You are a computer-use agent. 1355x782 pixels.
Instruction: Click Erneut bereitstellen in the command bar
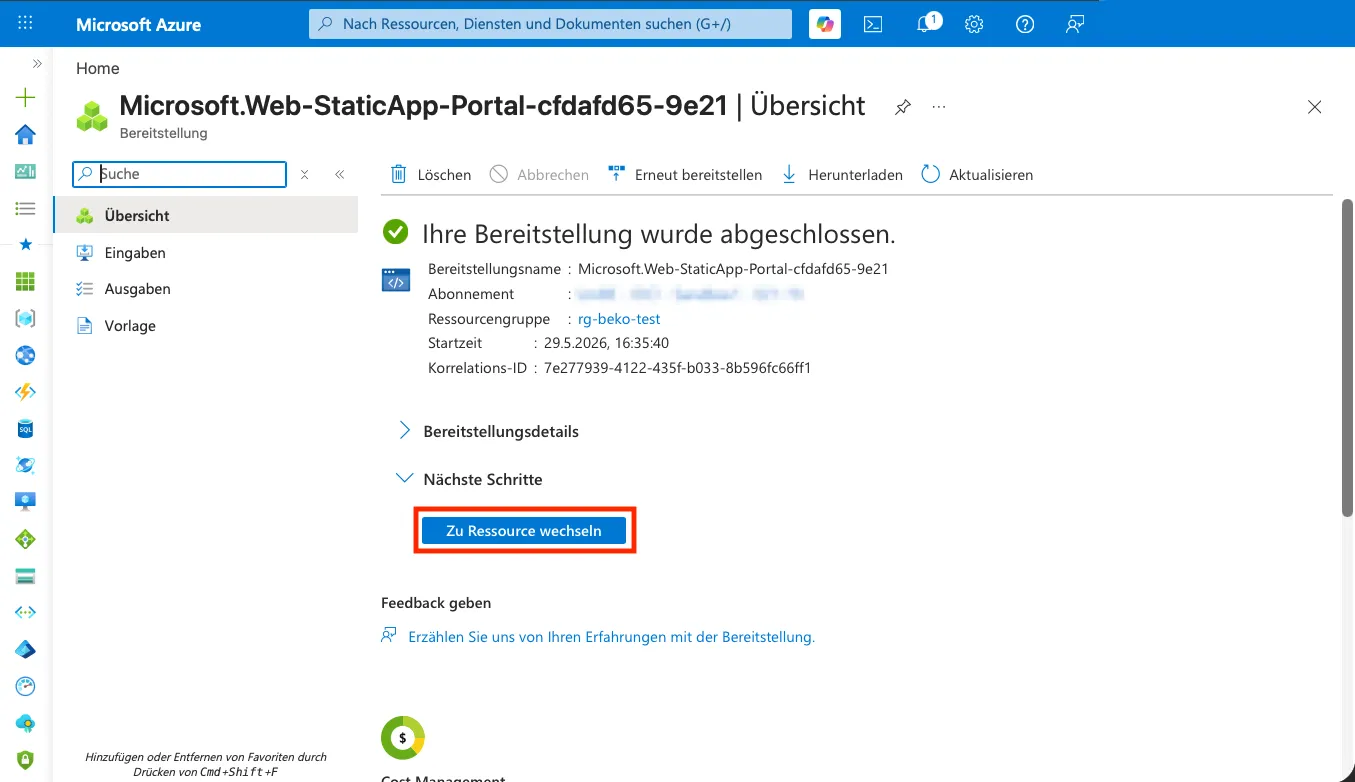[x=685, y=175]
